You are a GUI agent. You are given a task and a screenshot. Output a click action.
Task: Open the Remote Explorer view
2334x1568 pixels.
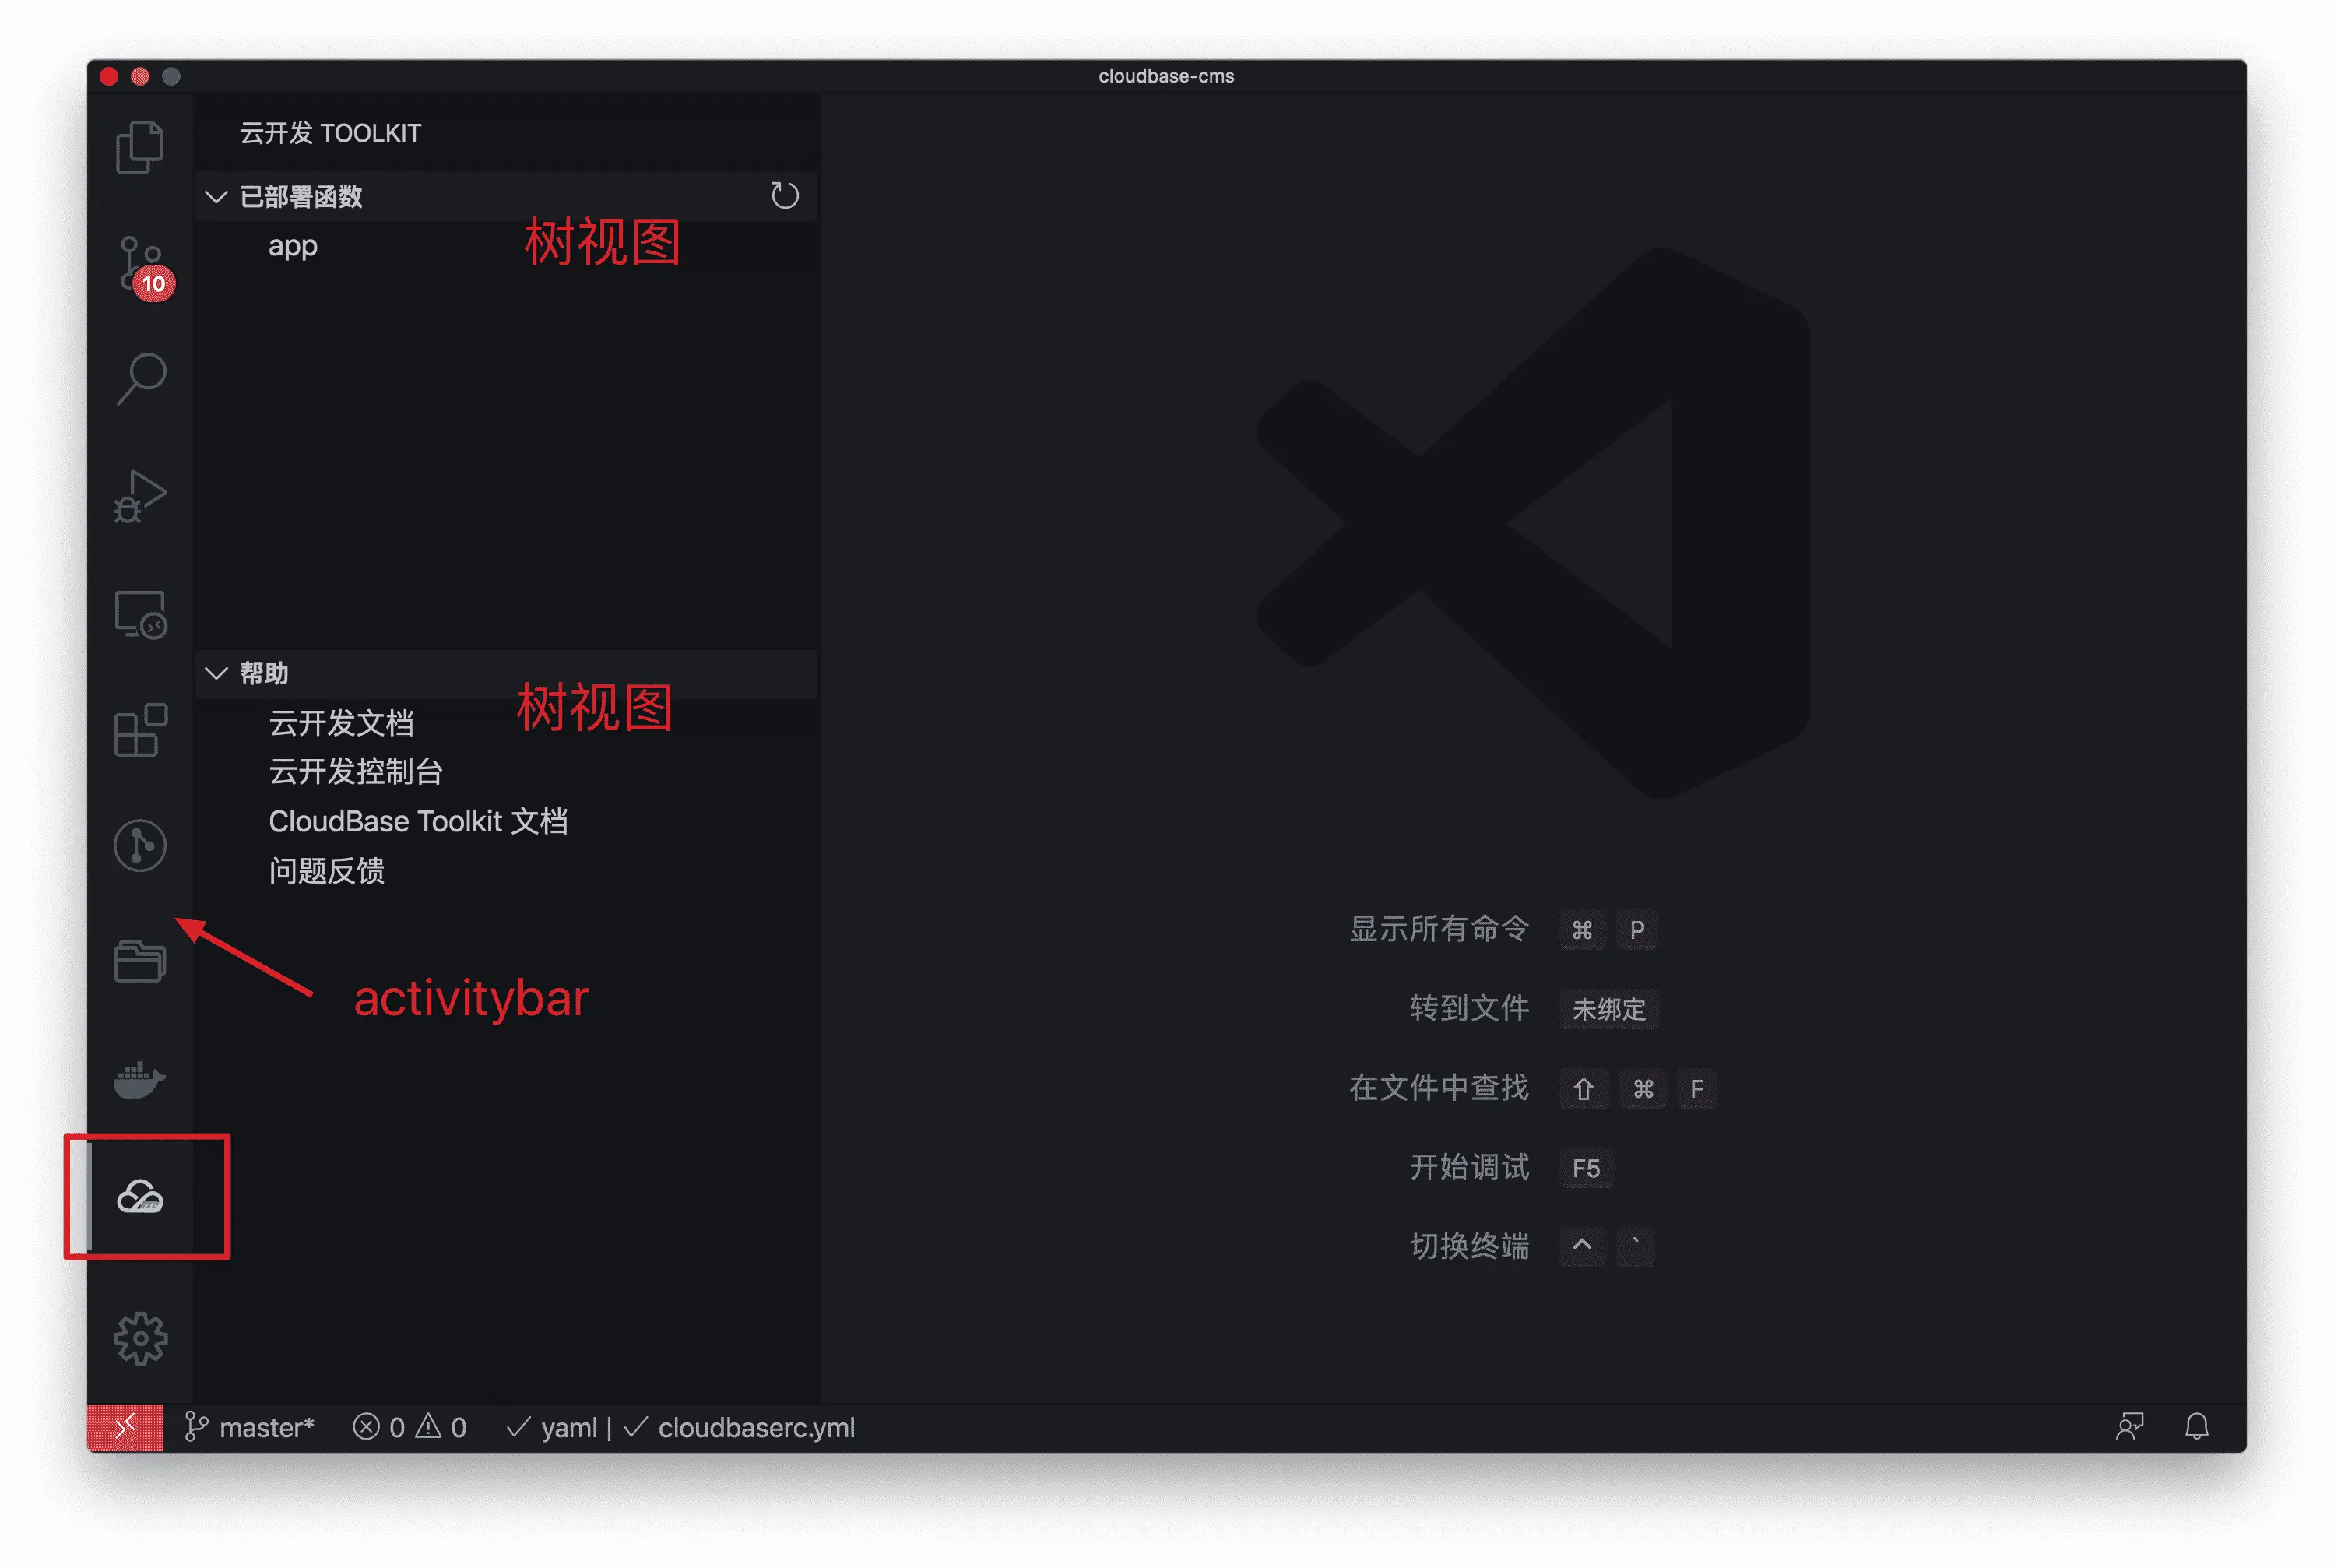tap(140, 614)
